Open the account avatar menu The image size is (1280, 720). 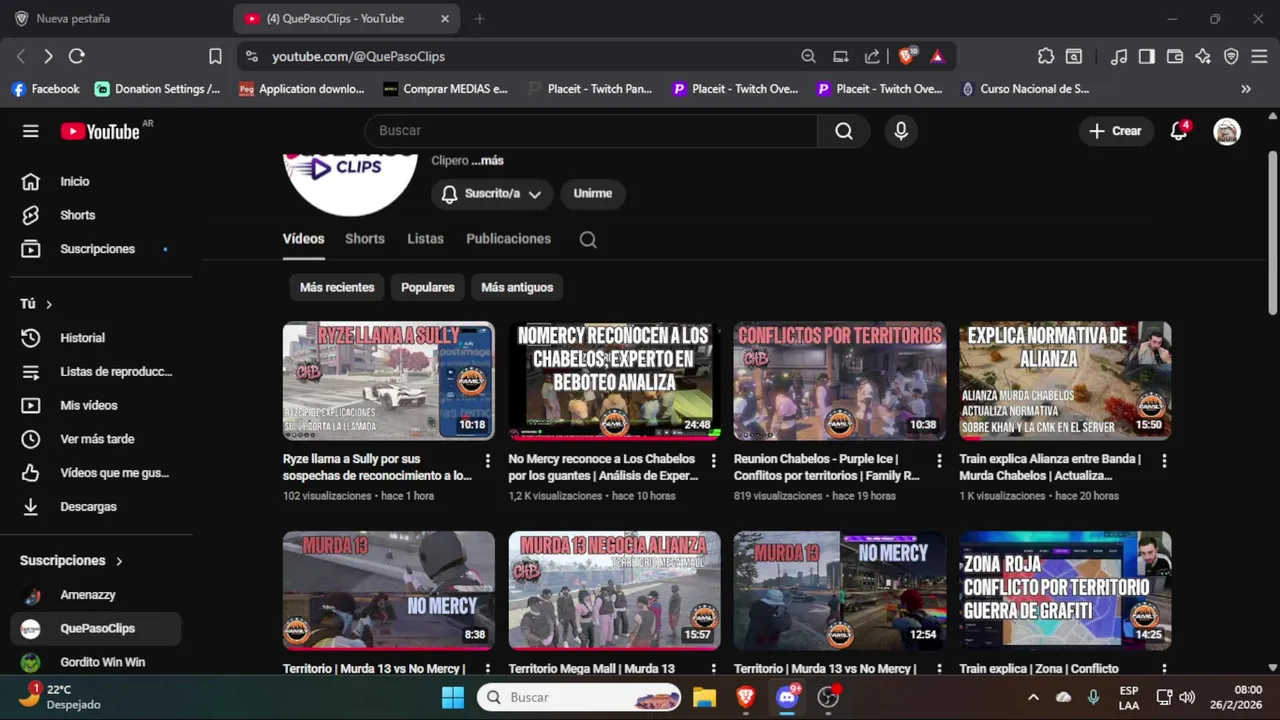tap(1227, 131)
